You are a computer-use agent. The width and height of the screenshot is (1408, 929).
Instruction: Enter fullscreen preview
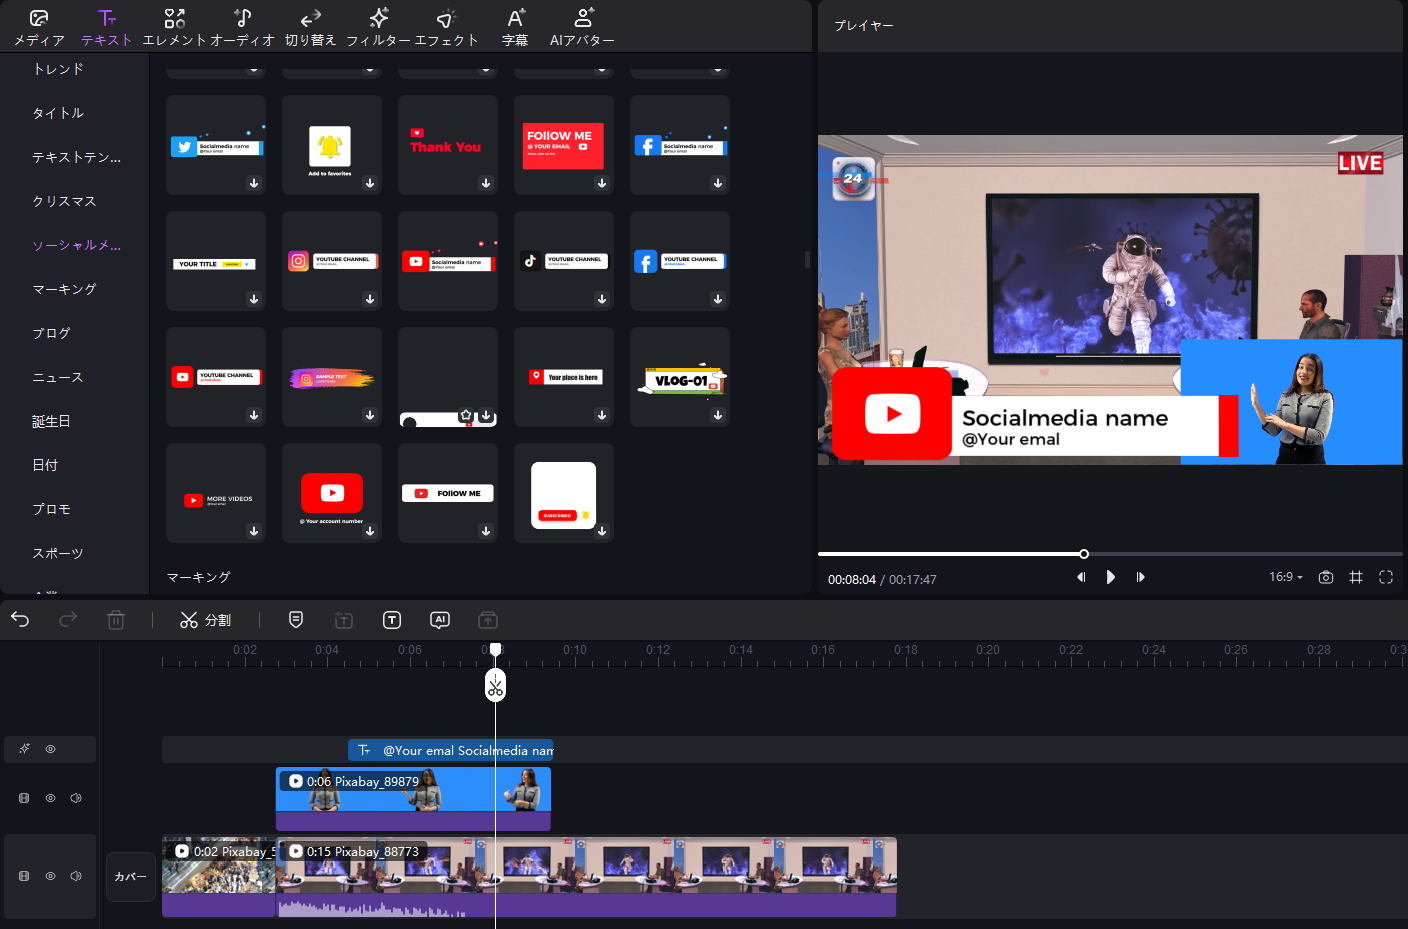tap(1386, 577)
